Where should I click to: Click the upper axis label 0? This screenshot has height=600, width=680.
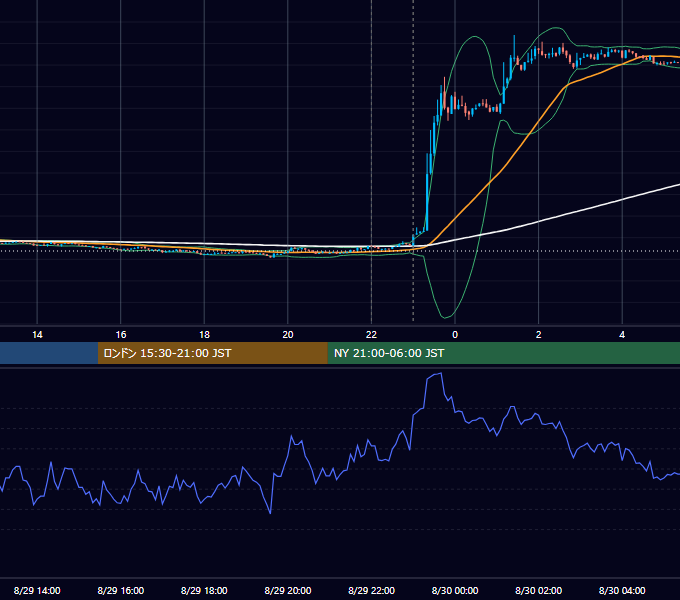tap(455, 335)
